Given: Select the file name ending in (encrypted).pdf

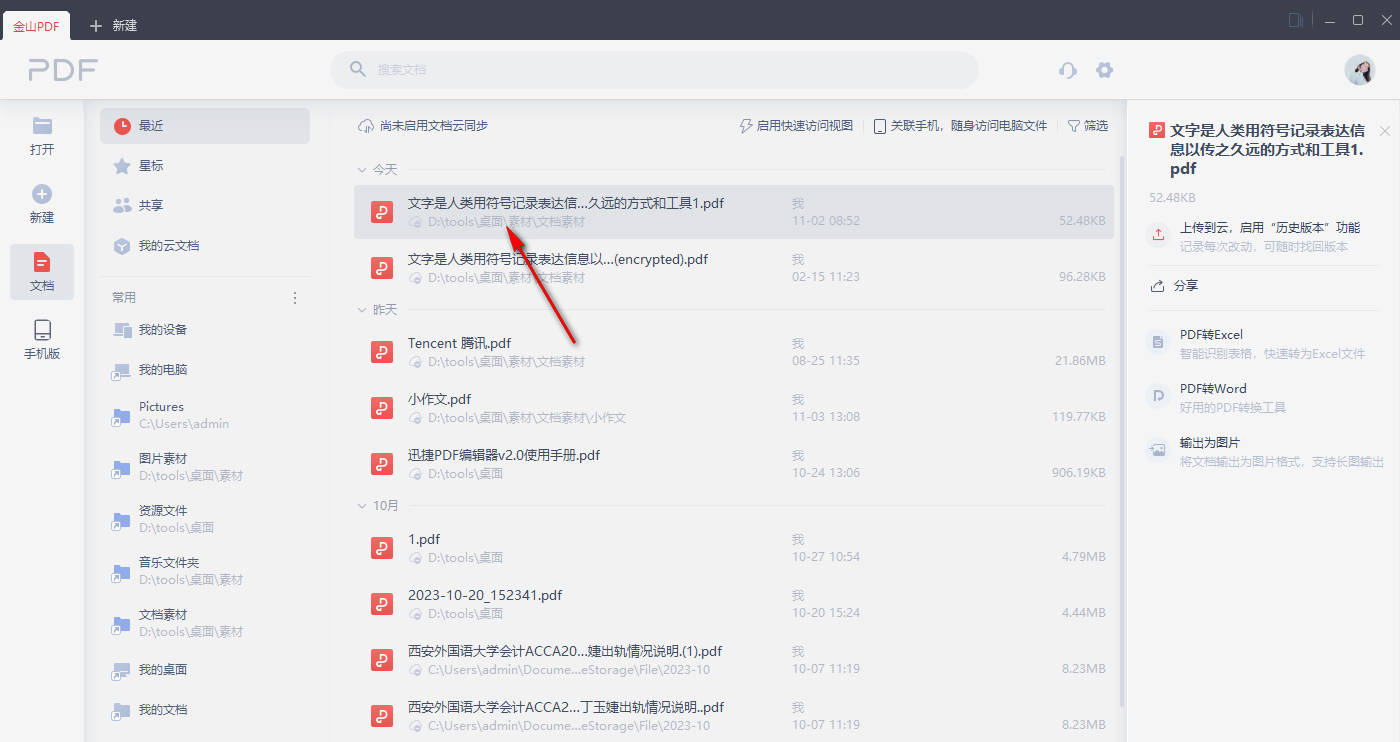Looking at the screenshot, I should [x=558, y=259].
